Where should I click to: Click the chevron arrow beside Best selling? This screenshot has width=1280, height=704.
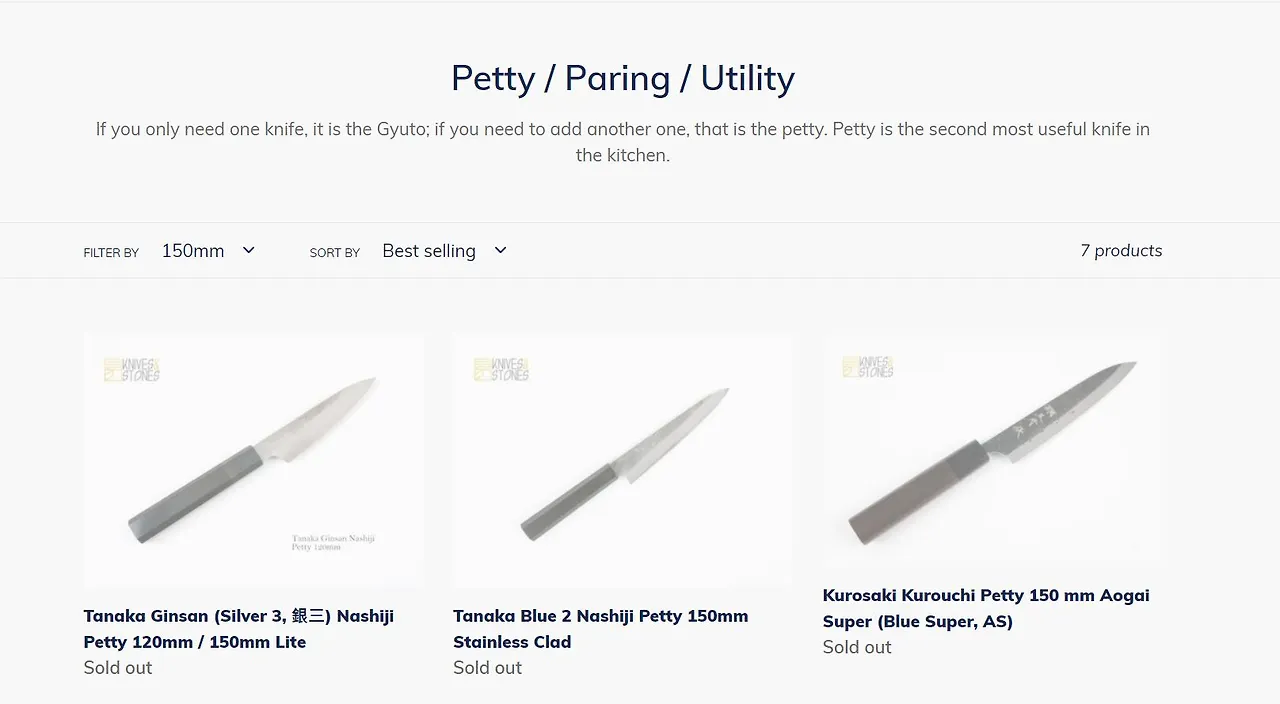click(501, 250)
